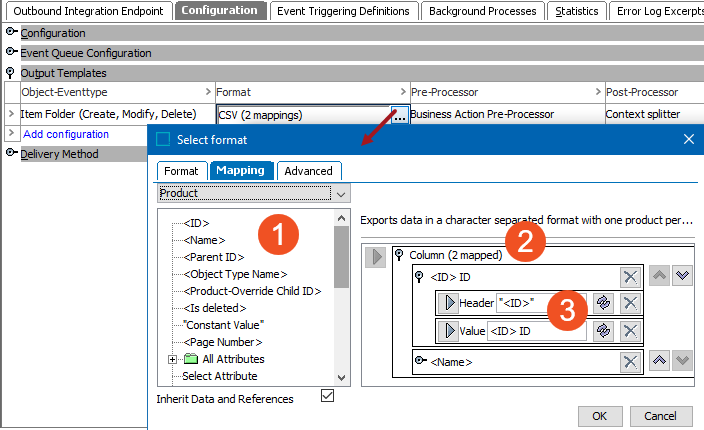Expand the Delivery Method section

(11, 153)
